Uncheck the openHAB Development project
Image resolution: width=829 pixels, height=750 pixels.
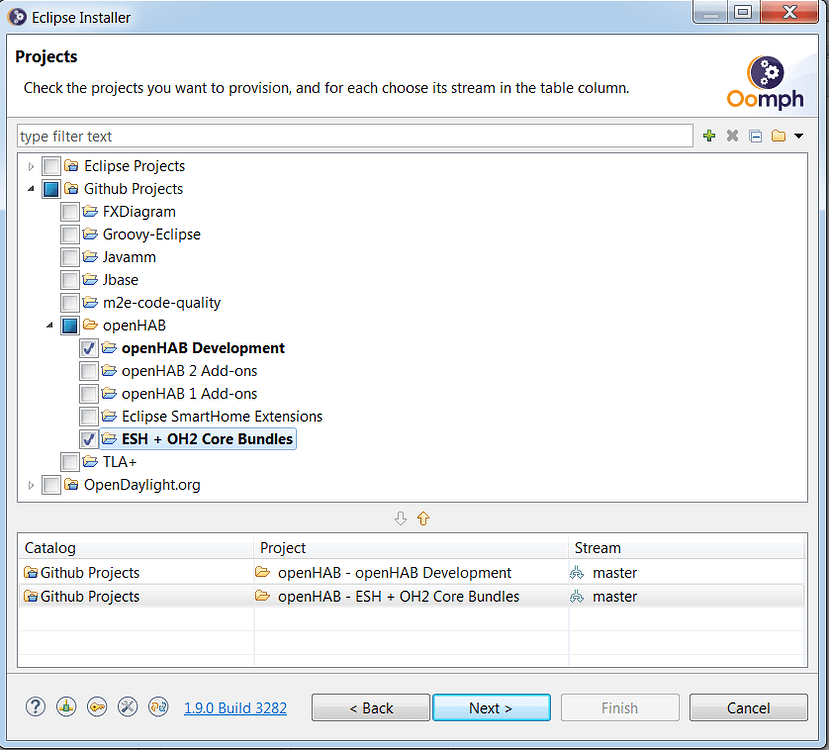(x=88, y=347)
